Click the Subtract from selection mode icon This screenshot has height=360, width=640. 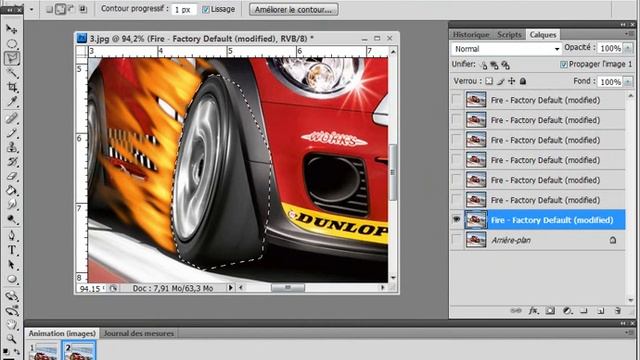pyautogui.click(x=71, y=9)
